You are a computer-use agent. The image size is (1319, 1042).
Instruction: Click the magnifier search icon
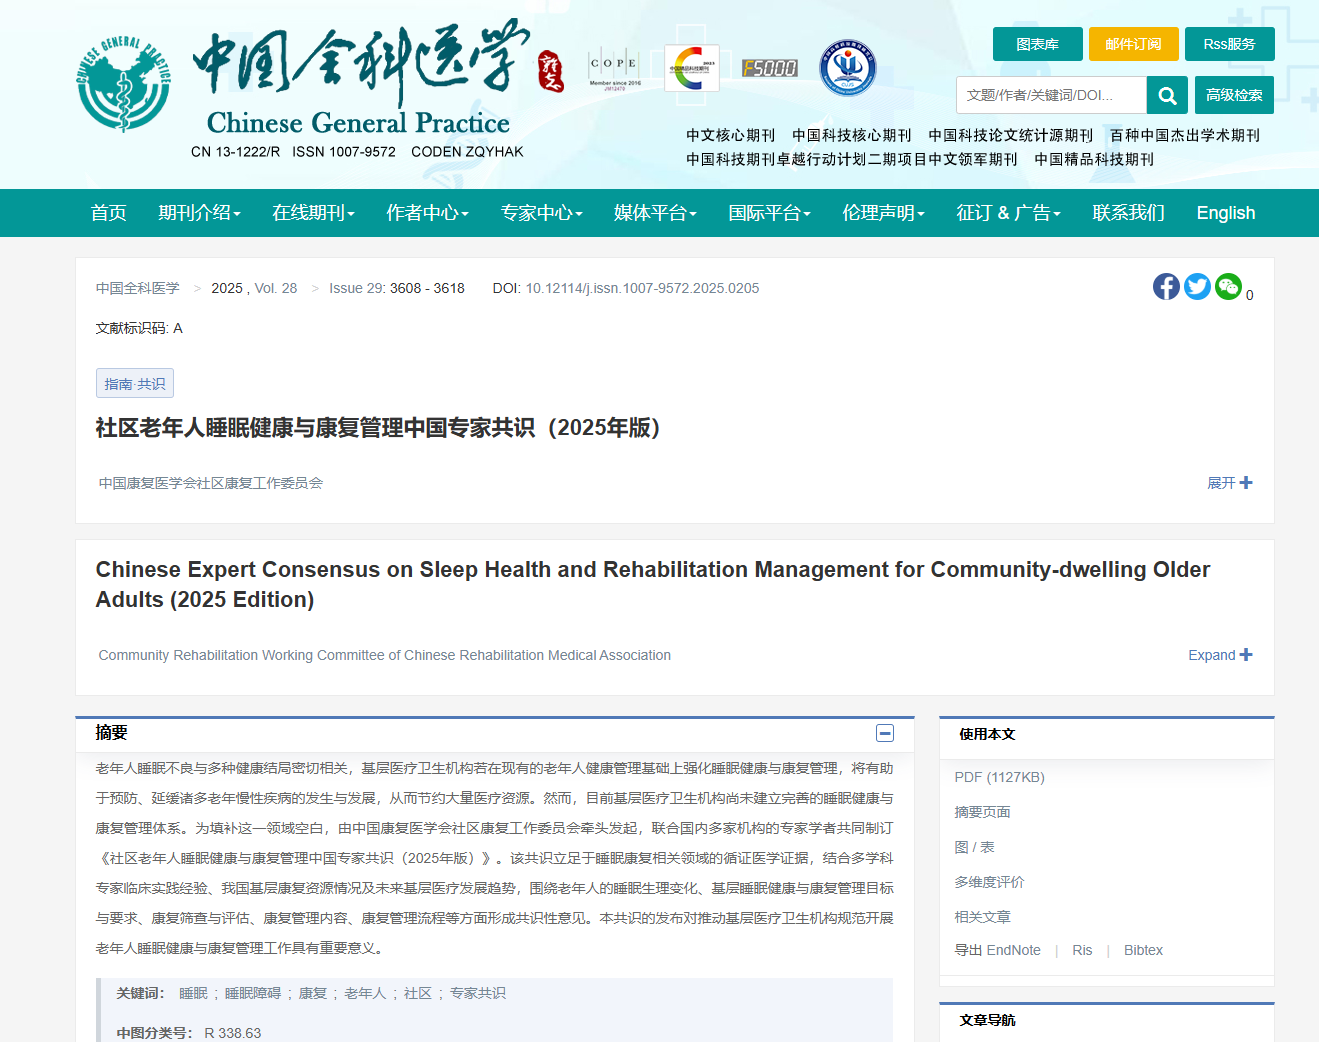pos(1167,95)
